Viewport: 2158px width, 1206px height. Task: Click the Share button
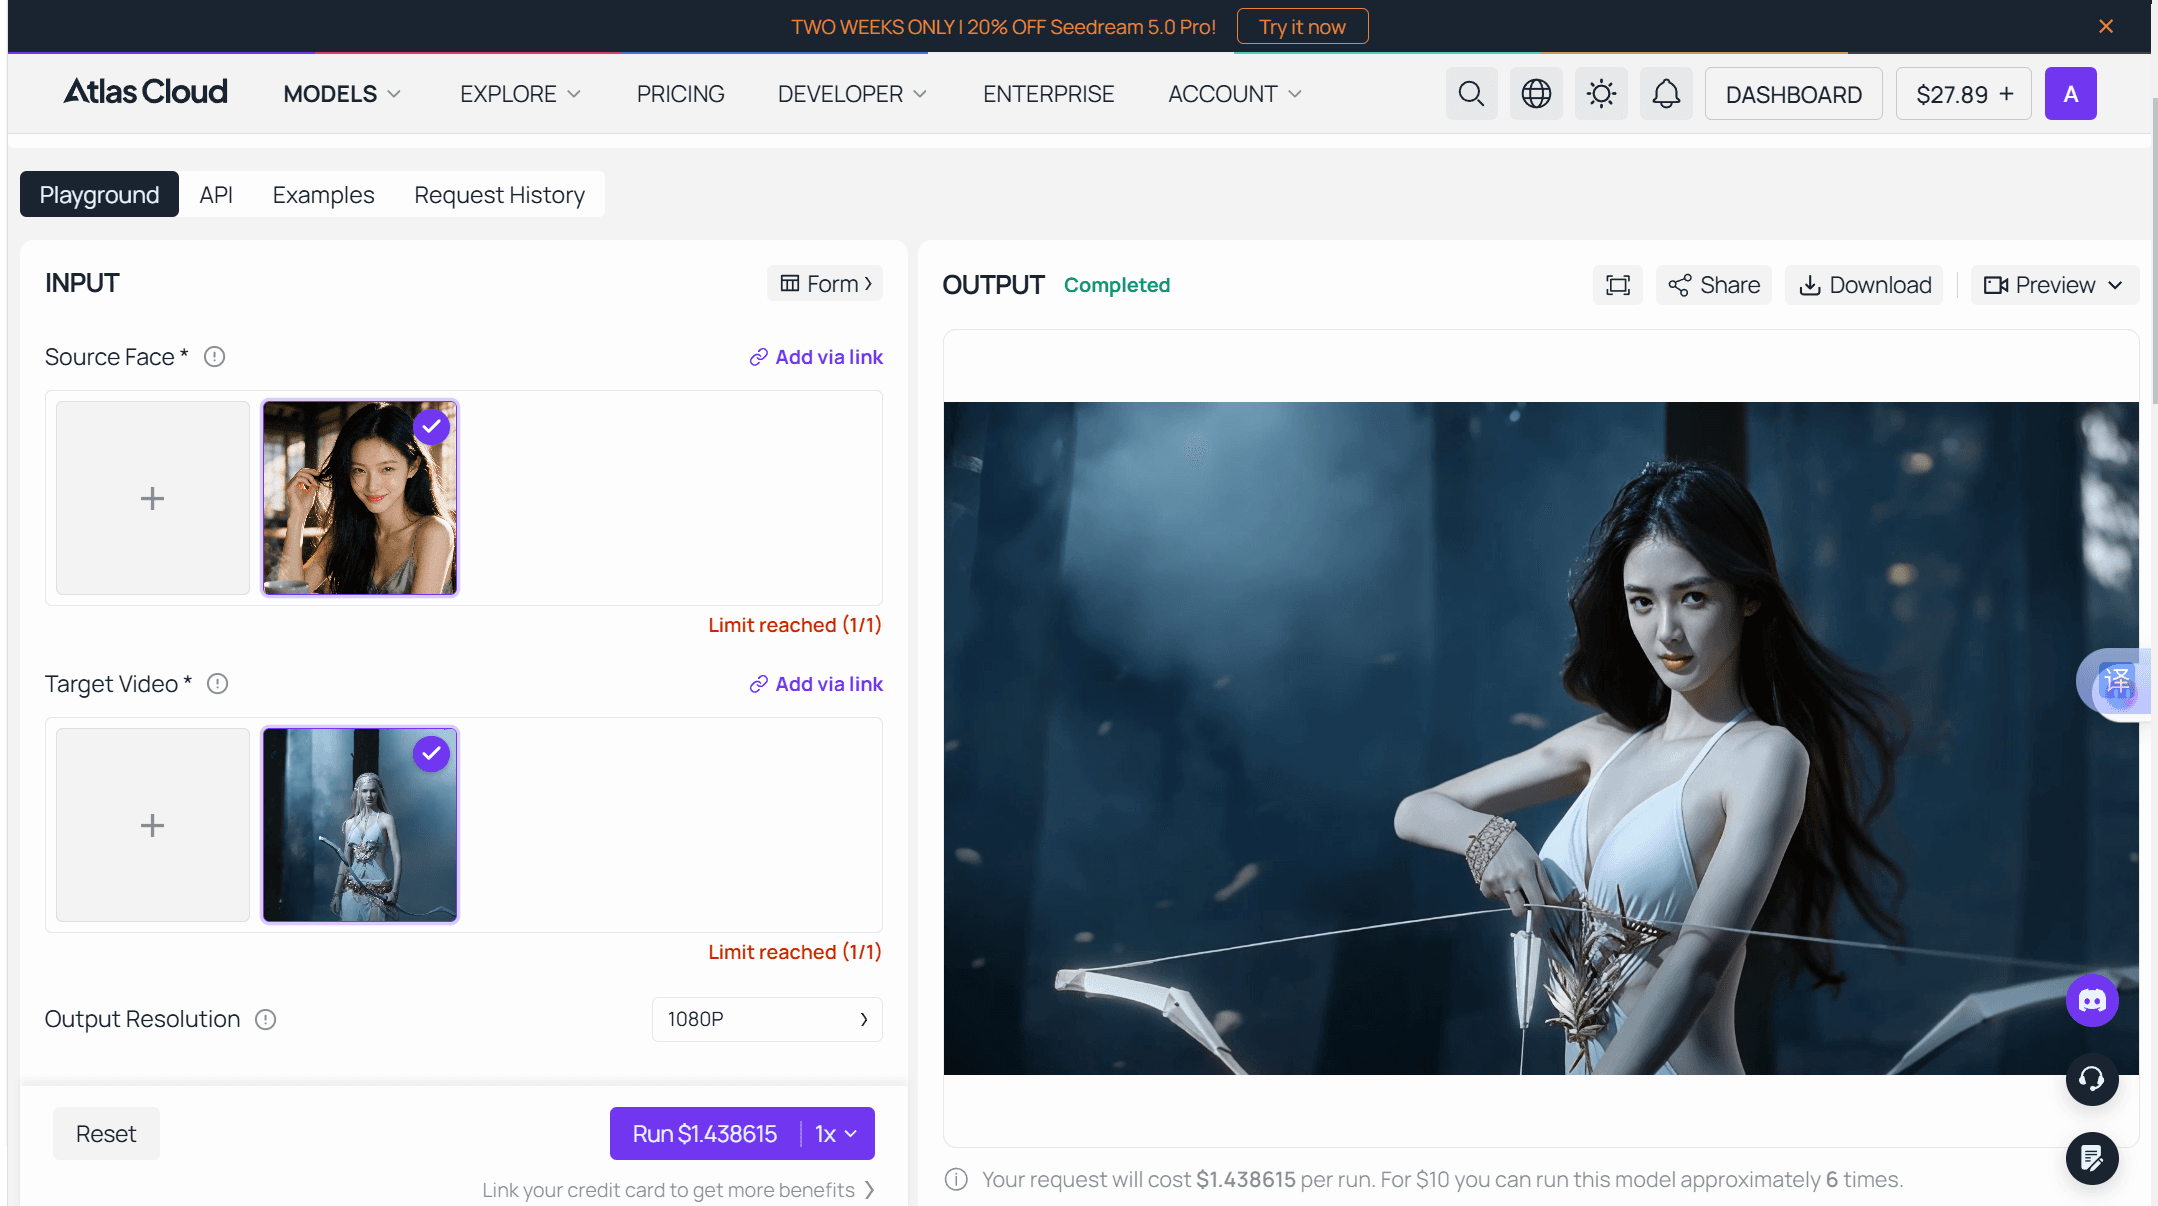(1714, 285)
